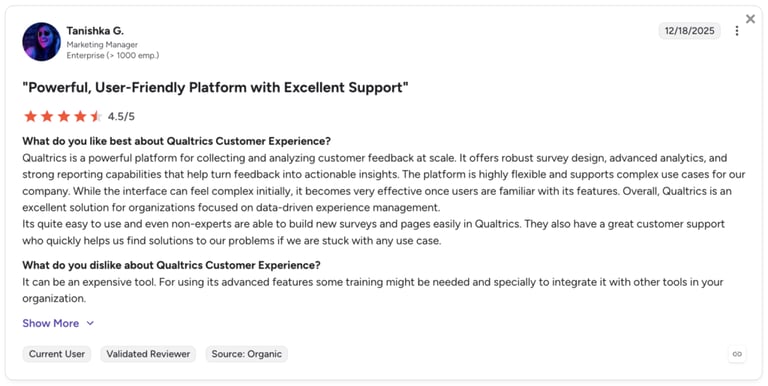Click the 4.5/5 rating score
This screenshot has width=768, height=386.
pyautogui.click(x=121, y=117)
